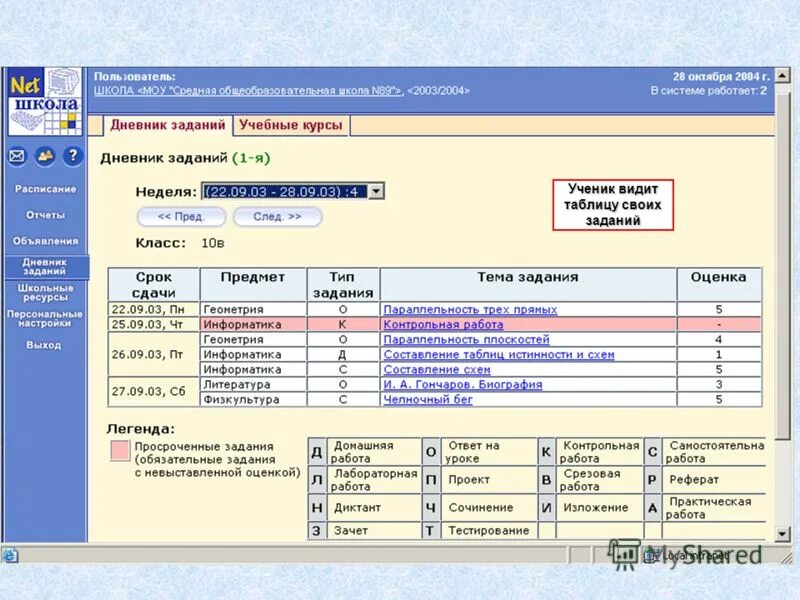
Task: Open Отчеты in the sidebar
Action: 45,215
